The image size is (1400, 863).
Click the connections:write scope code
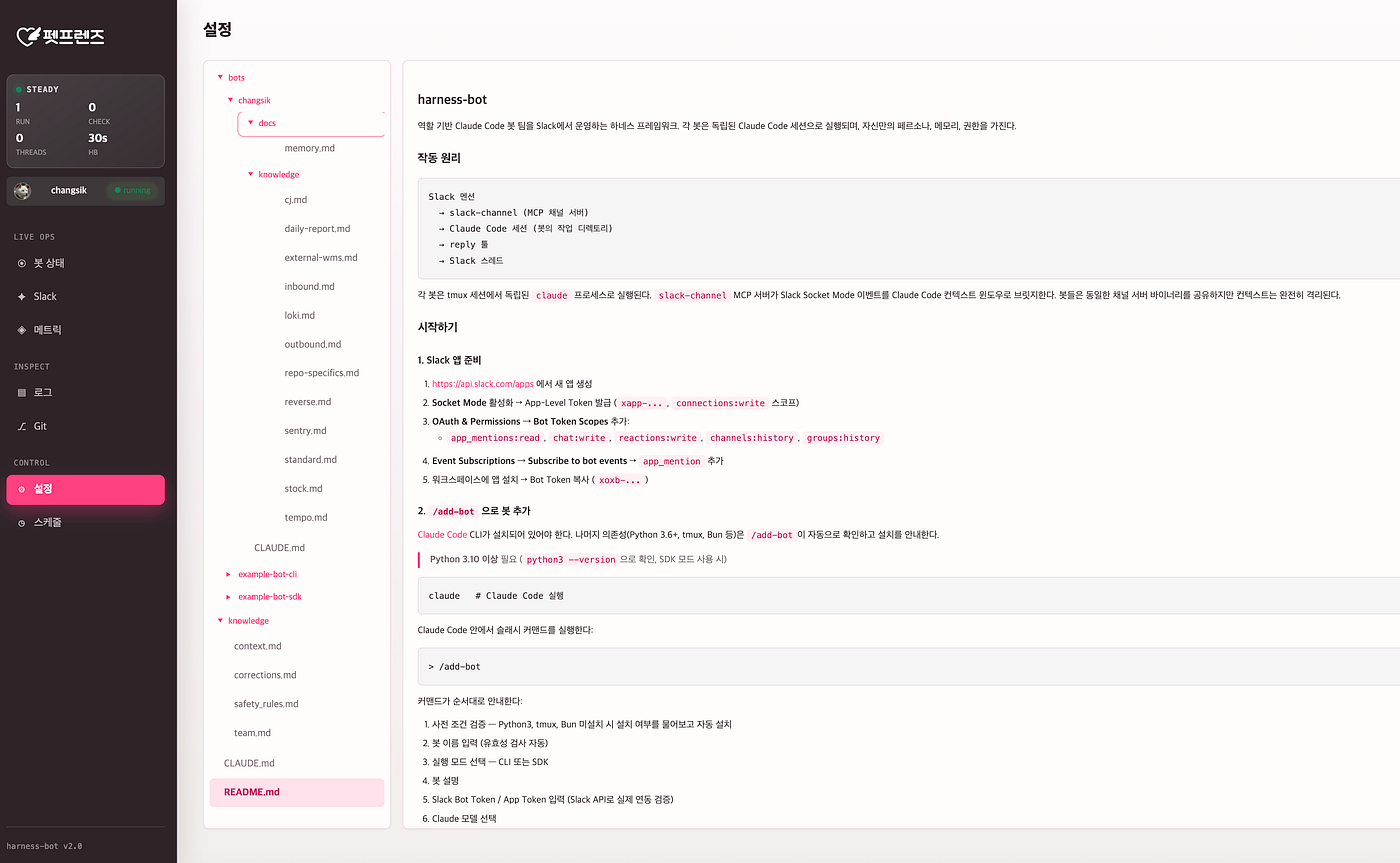click(x=720, y=403)
